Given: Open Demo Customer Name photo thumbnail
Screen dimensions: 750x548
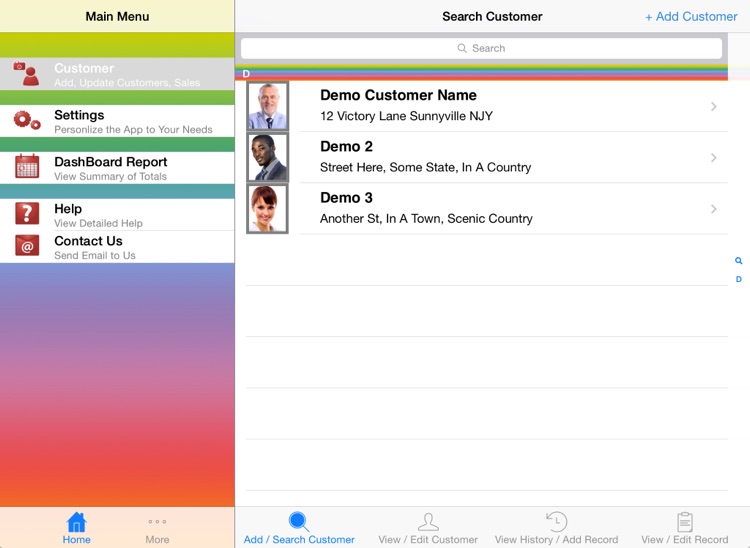Looking at the screenshot, I should pyautogui.click(x=267, y=106).
